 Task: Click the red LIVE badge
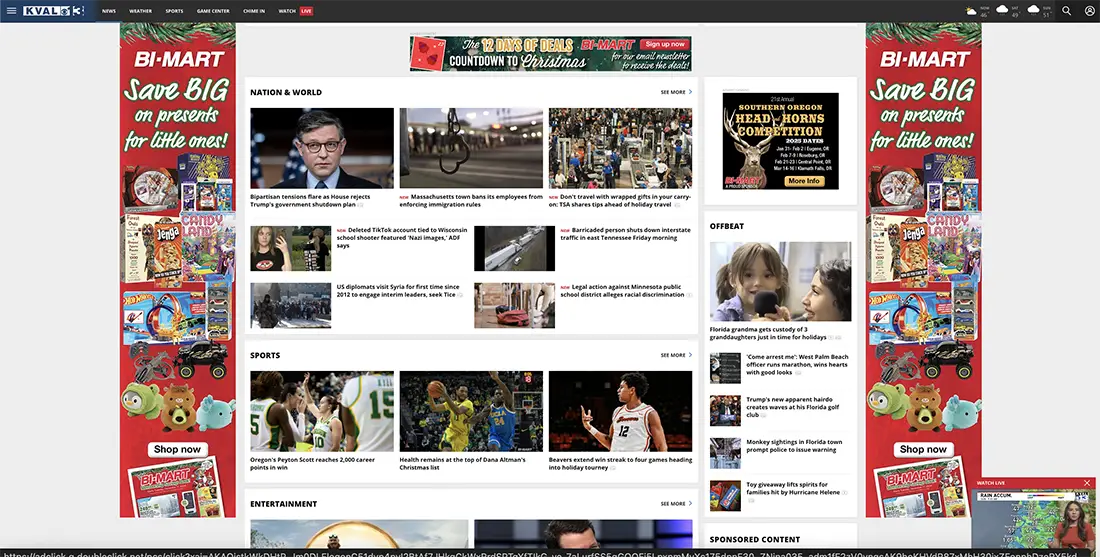pyautogui.click(x=306, y=11)
